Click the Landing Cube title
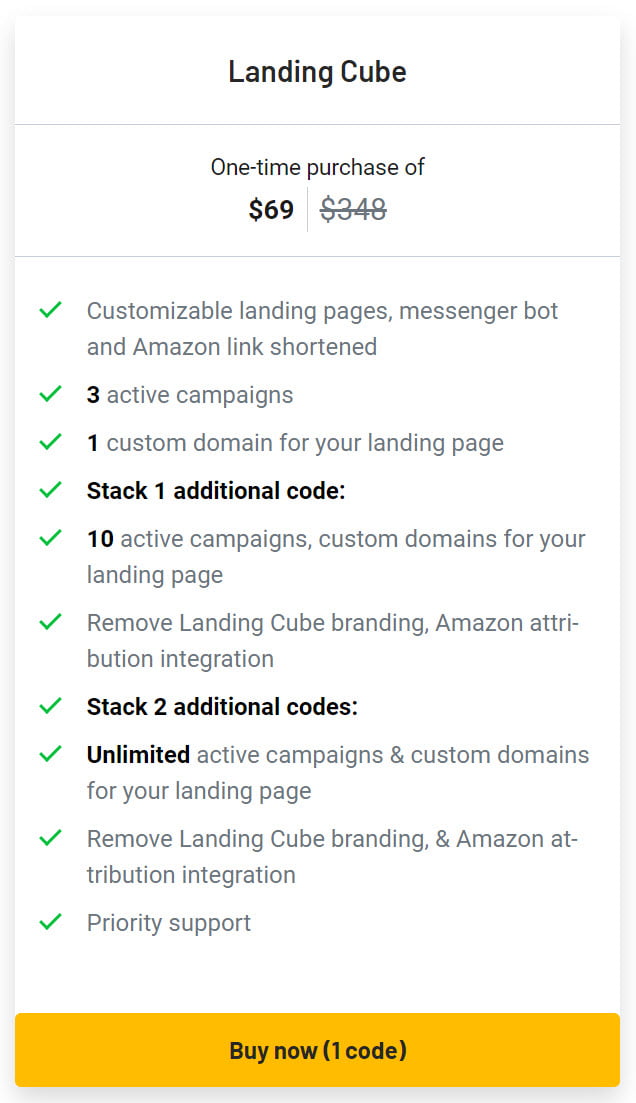636x1103 pixels. tap(317, 71)
